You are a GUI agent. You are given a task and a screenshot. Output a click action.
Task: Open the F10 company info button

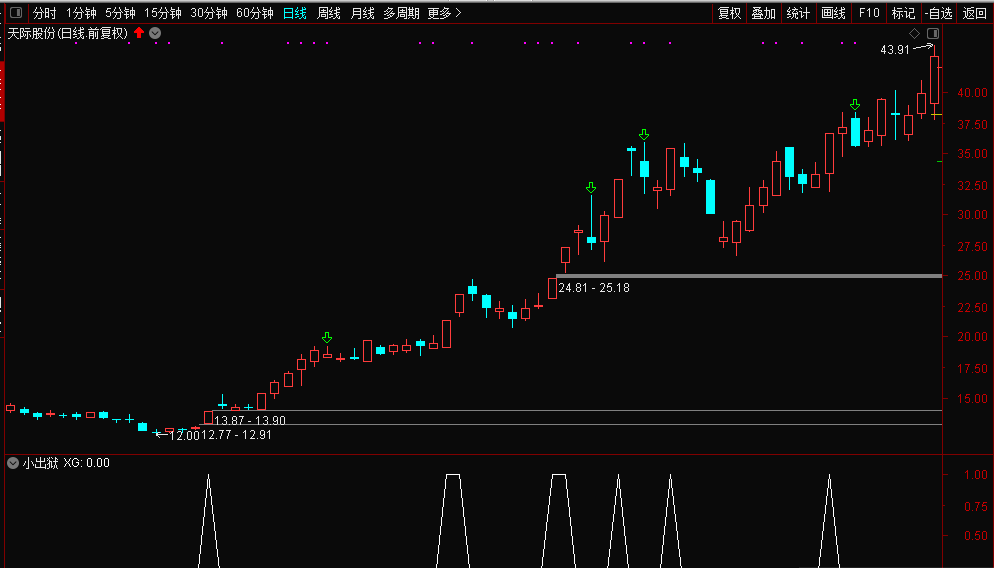click(x=869, y=13)
